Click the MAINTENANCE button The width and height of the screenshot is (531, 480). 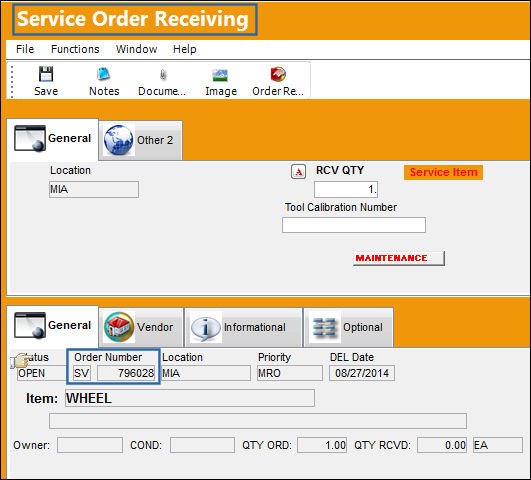[x=399, y=258]
